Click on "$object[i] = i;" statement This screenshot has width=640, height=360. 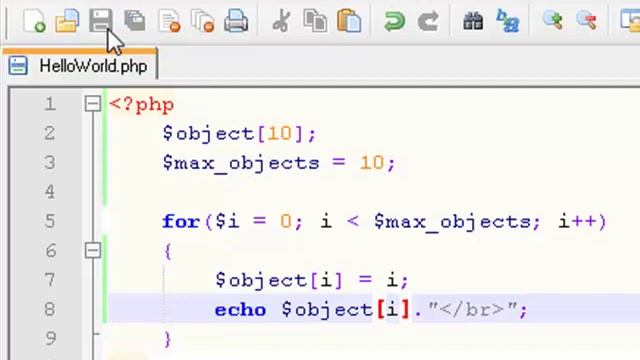pyautogui.click(x=312, y=280)
